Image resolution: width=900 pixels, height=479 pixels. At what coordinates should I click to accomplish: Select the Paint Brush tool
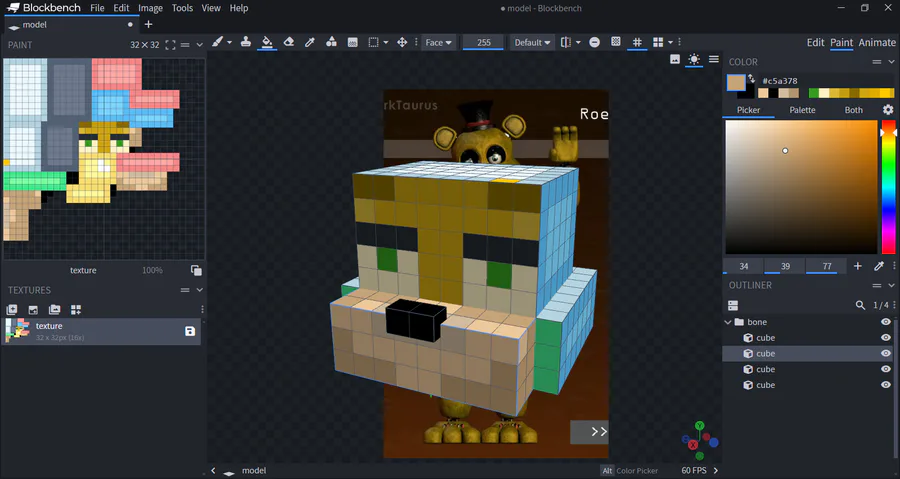217,42
